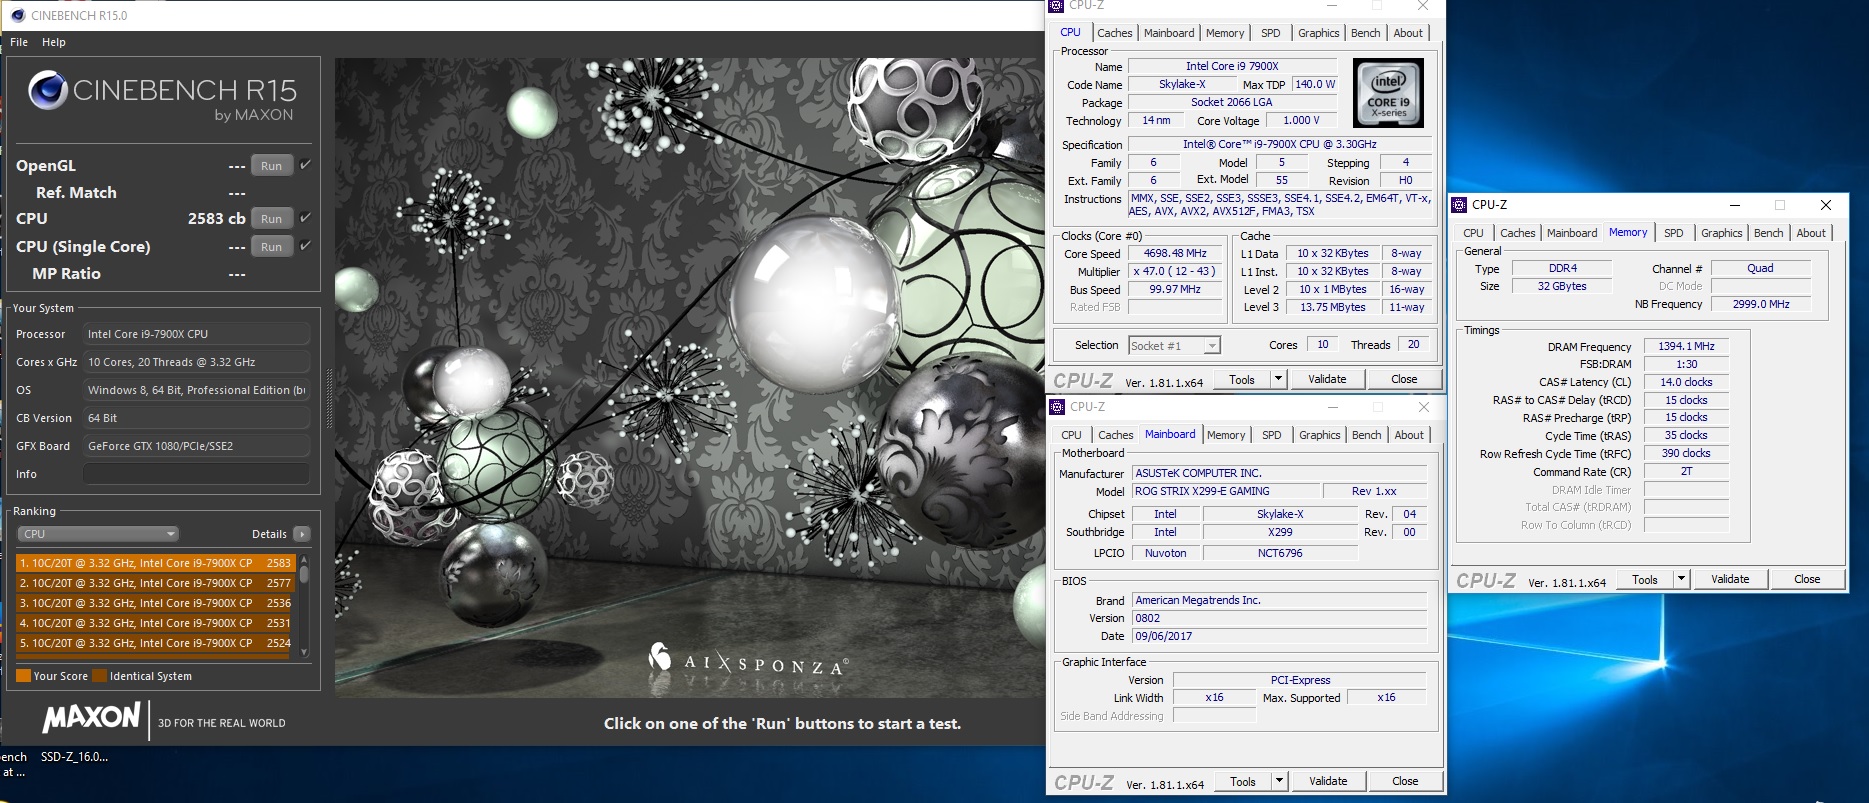This screenshot has height=803, width=1869.
Task: Click the Info input field in Your System
Action: click(196, 474)
